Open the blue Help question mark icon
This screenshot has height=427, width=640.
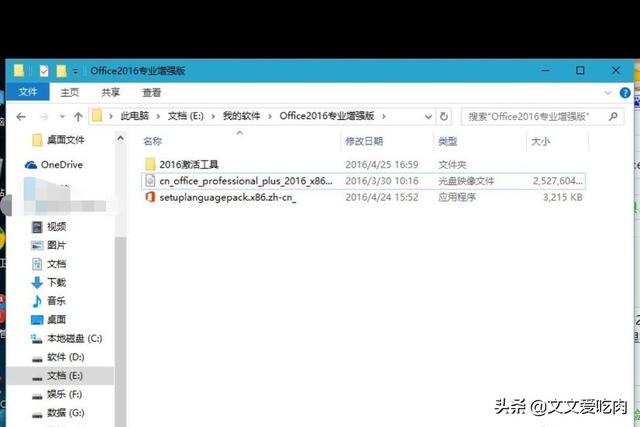(624, 93)
